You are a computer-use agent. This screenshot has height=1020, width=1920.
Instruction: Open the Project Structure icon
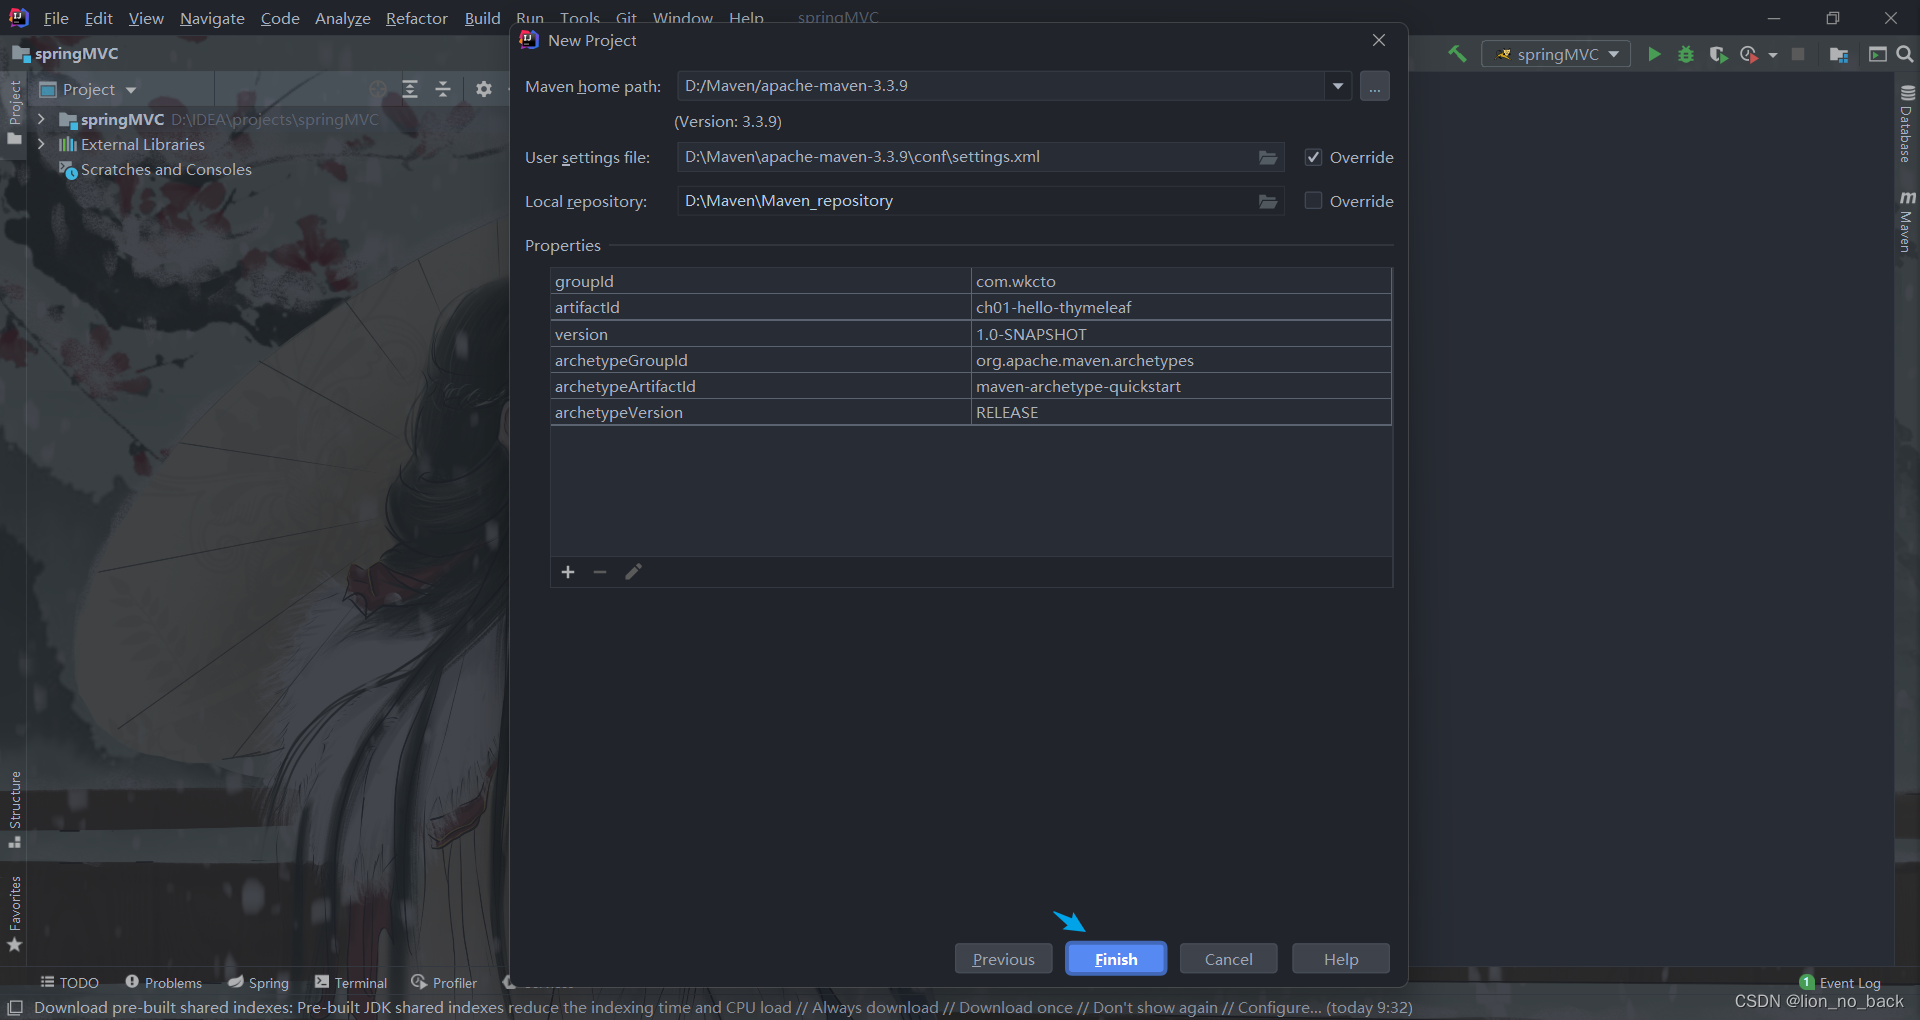point(1839,54)
